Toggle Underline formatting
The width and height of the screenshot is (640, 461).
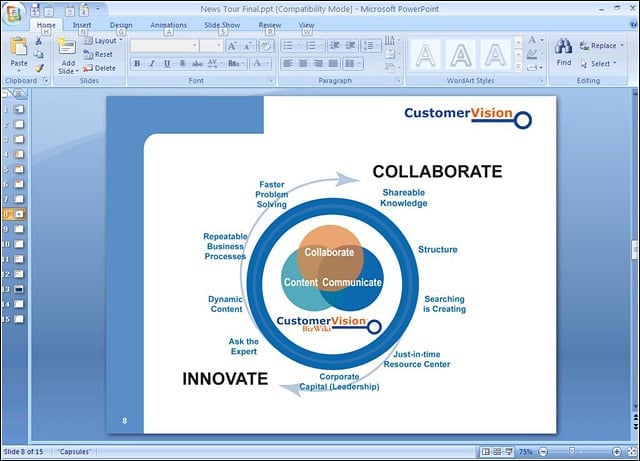tap(167, 63)
